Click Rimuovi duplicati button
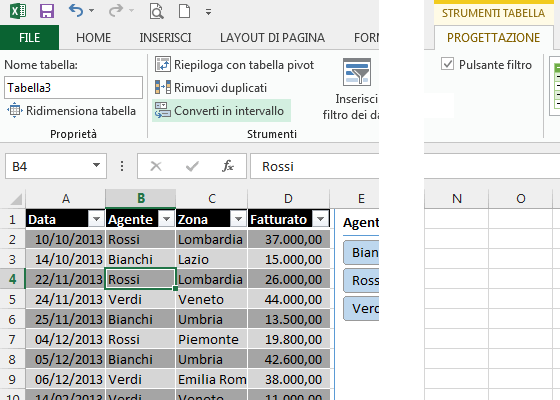 [x=211, y=88]
